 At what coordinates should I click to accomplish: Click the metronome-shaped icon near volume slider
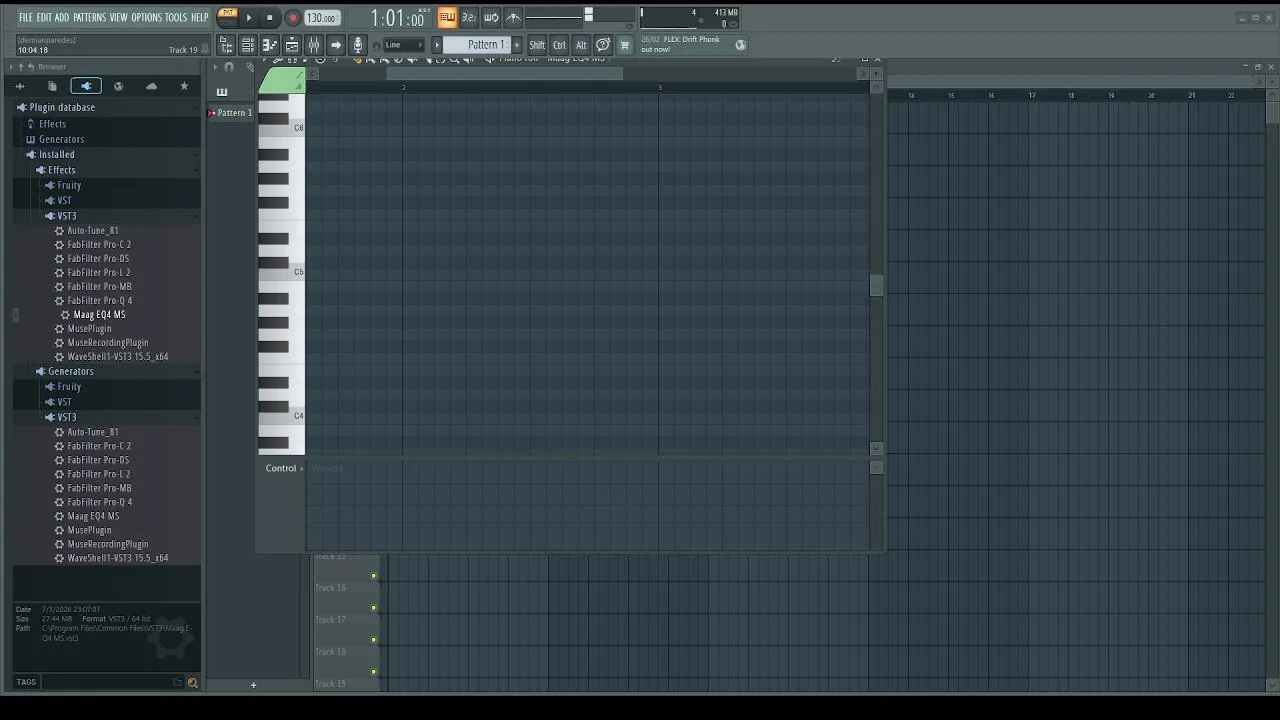(x=513, y=17)
